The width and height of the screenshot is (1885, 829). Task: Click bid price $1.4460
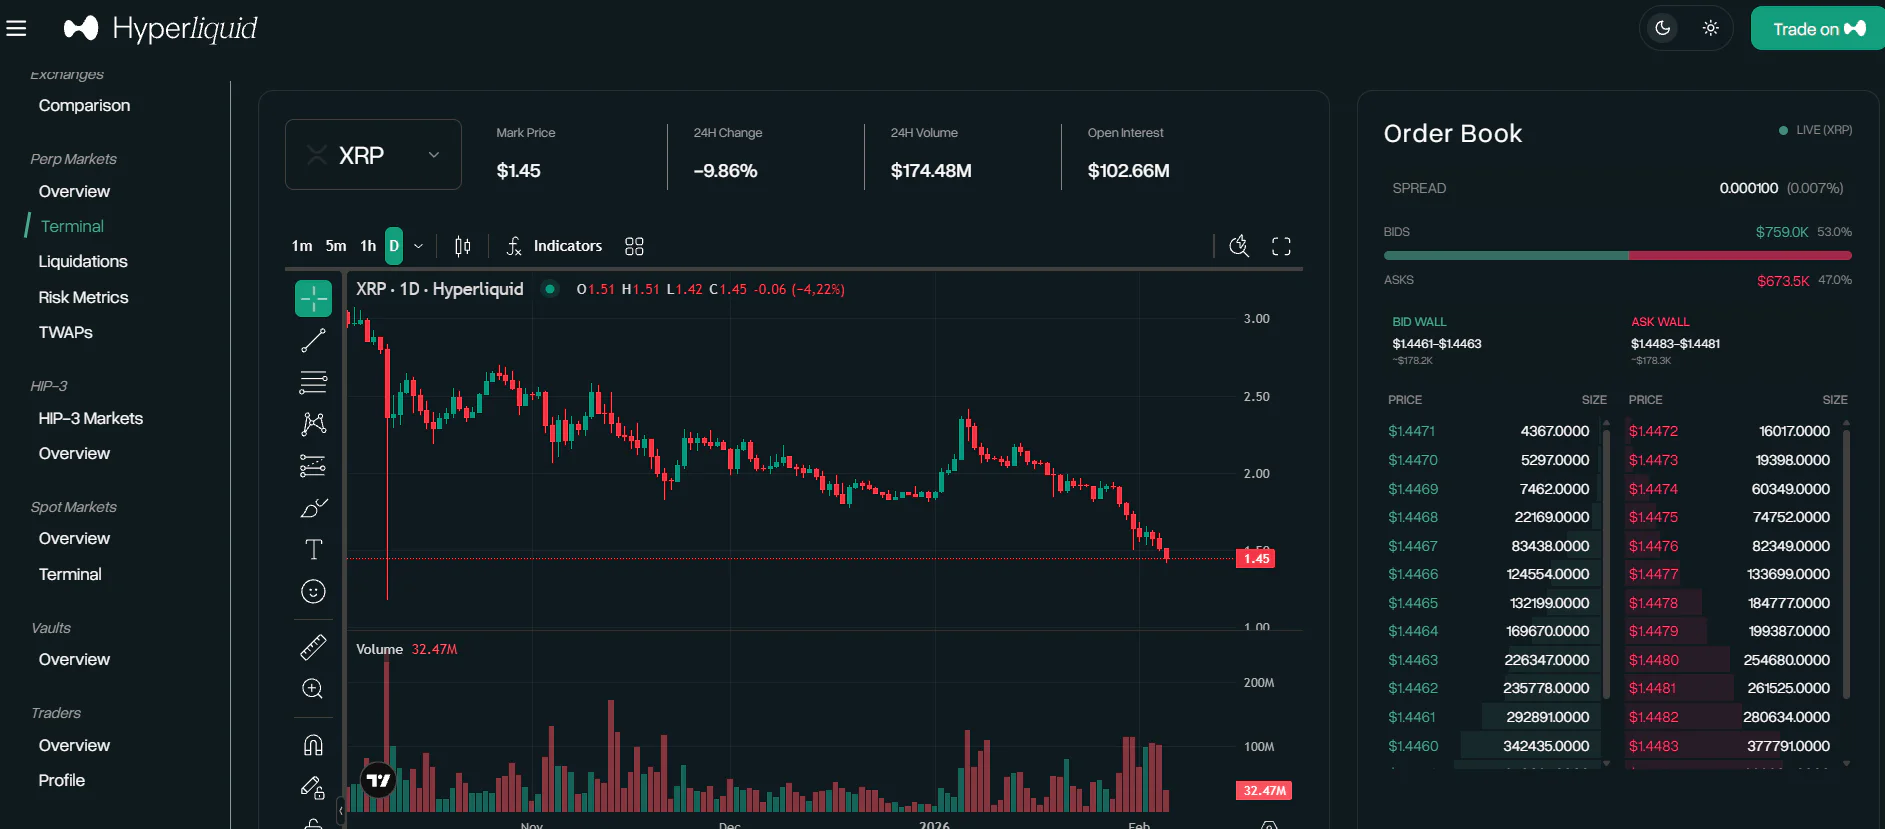pyautogui.click(x=1413, y=746)
